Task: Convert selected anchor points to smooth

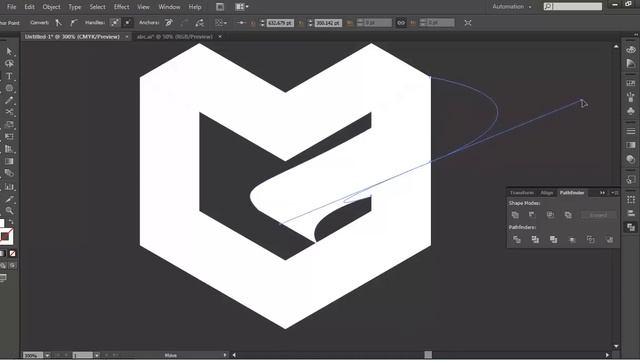Action: pos(74,23)
